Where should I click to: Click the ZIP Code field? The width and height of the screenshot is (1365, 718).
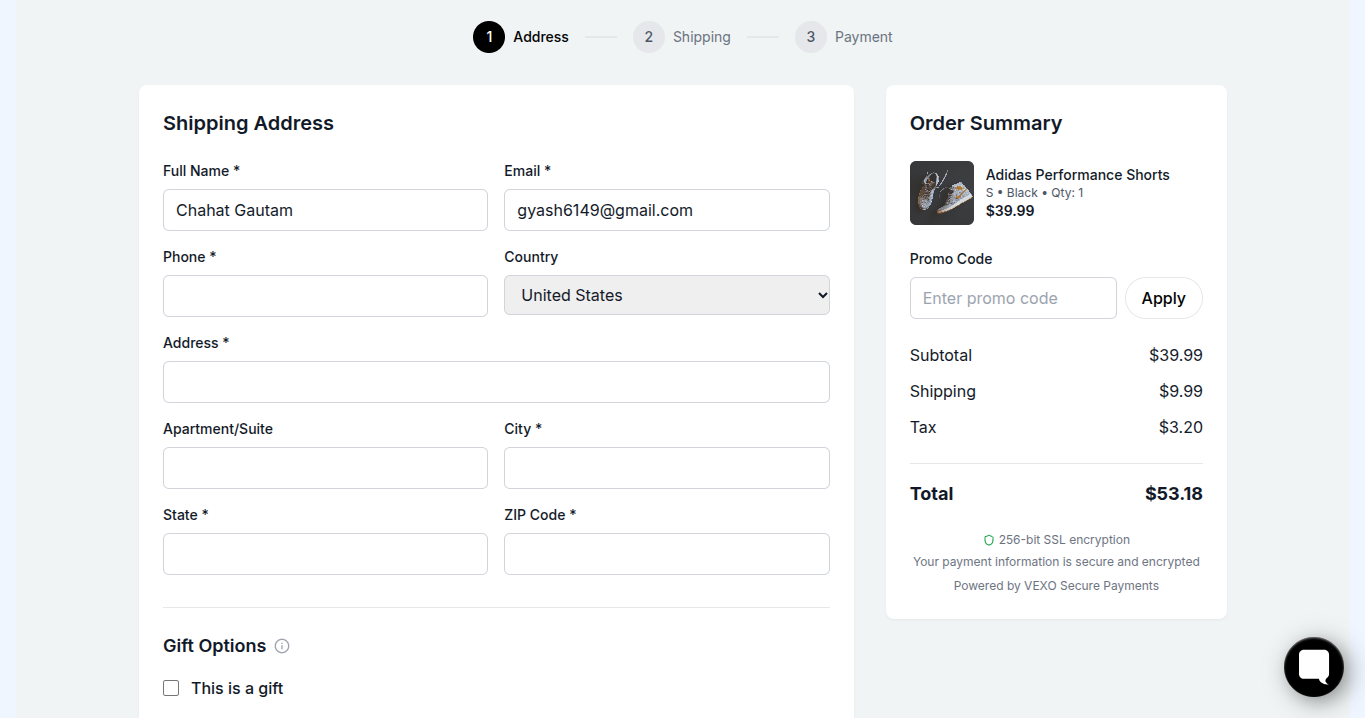point(666,554)
